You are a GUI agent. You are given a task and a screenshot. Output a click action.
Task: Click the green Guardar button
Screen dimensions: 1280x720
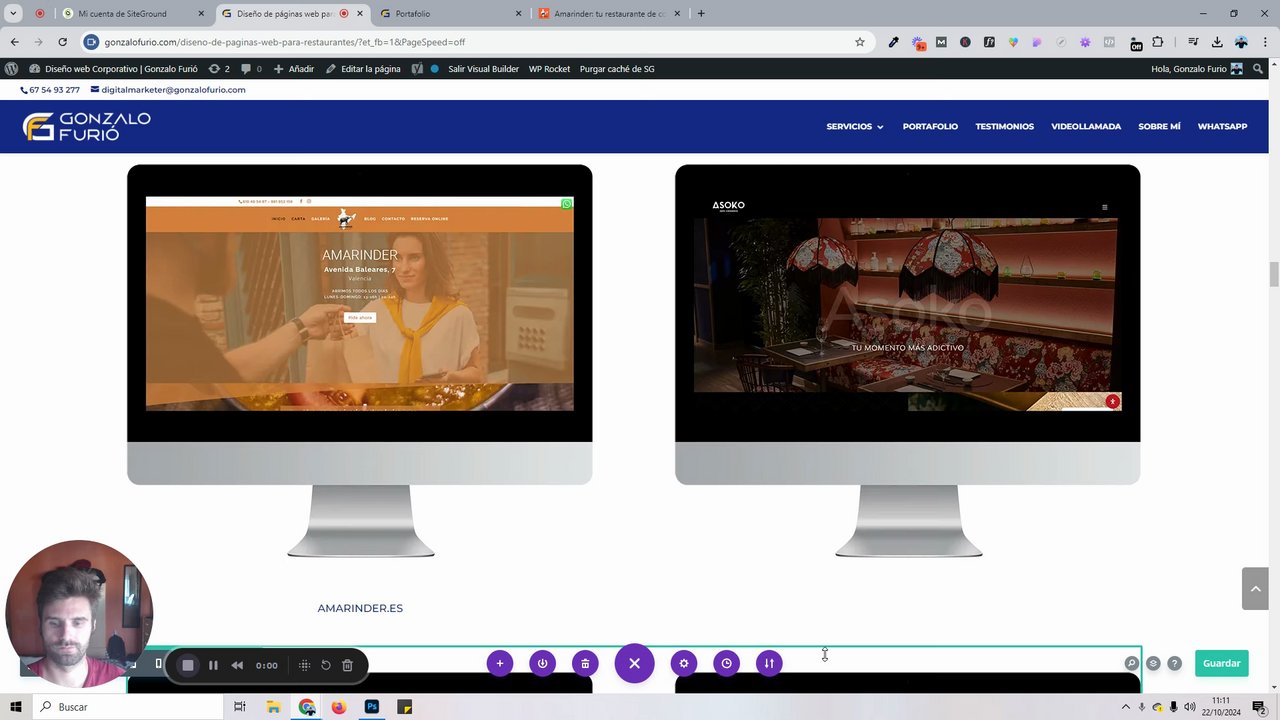click(x=1221, y=663)
